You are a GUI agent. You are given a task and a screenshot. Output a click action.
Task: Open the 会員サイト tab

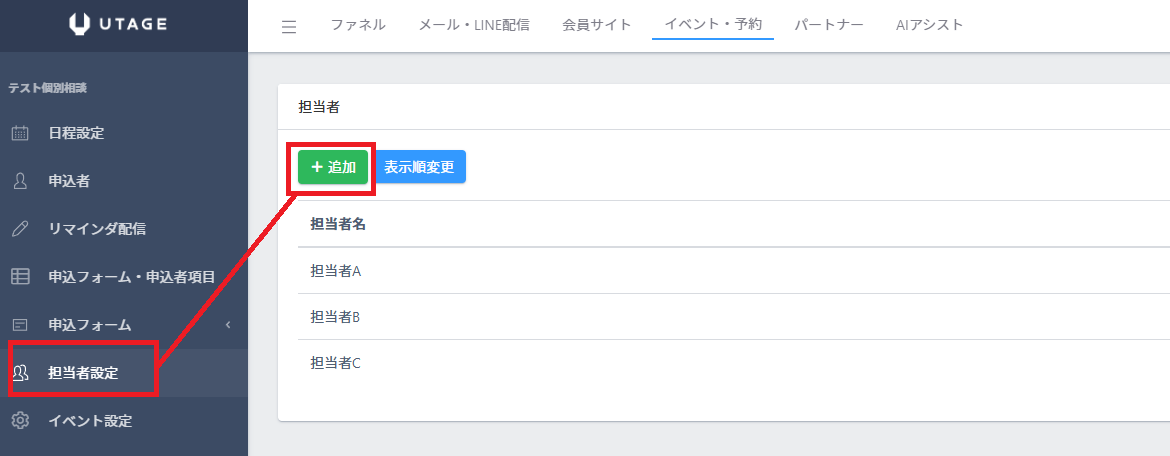[x=597, y=25]
